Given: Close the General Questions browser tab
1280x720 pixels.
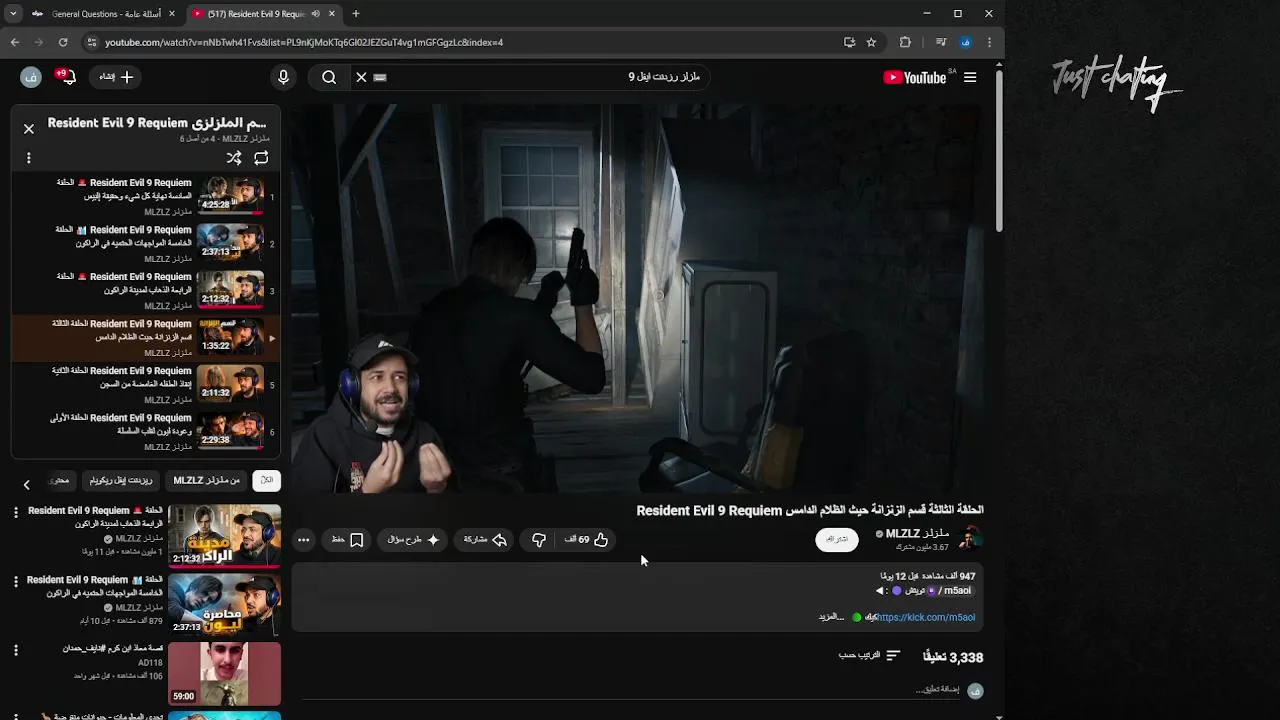Looking at the screenshot, I should pyautogui.click(x=171, y=14).
